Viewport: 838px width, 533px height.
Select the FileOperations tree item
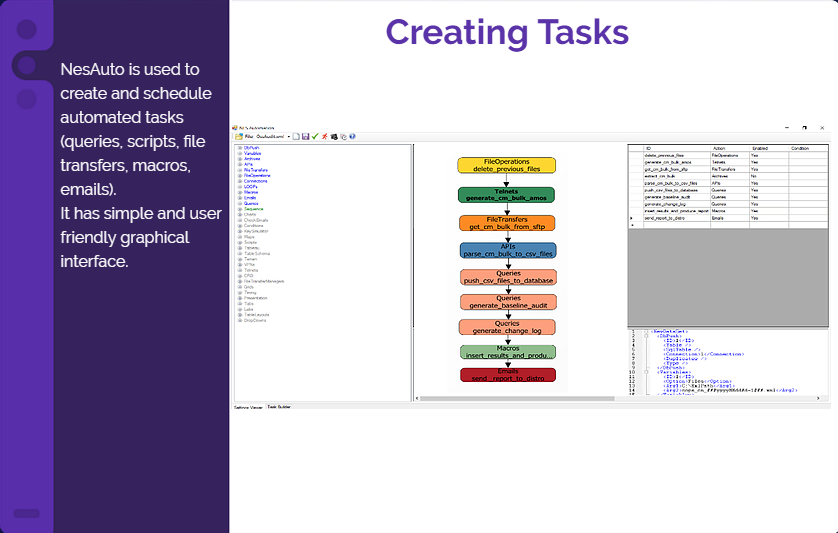point(257,175)
